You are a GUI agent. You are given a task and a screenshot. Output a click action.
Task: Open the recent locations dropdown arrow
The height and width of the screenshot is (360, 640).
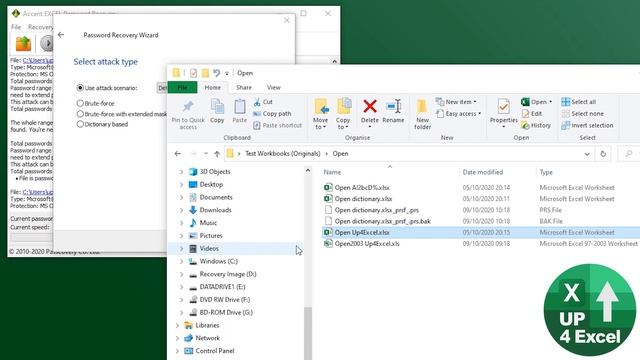pyautogui.click(x=206, y=153)
